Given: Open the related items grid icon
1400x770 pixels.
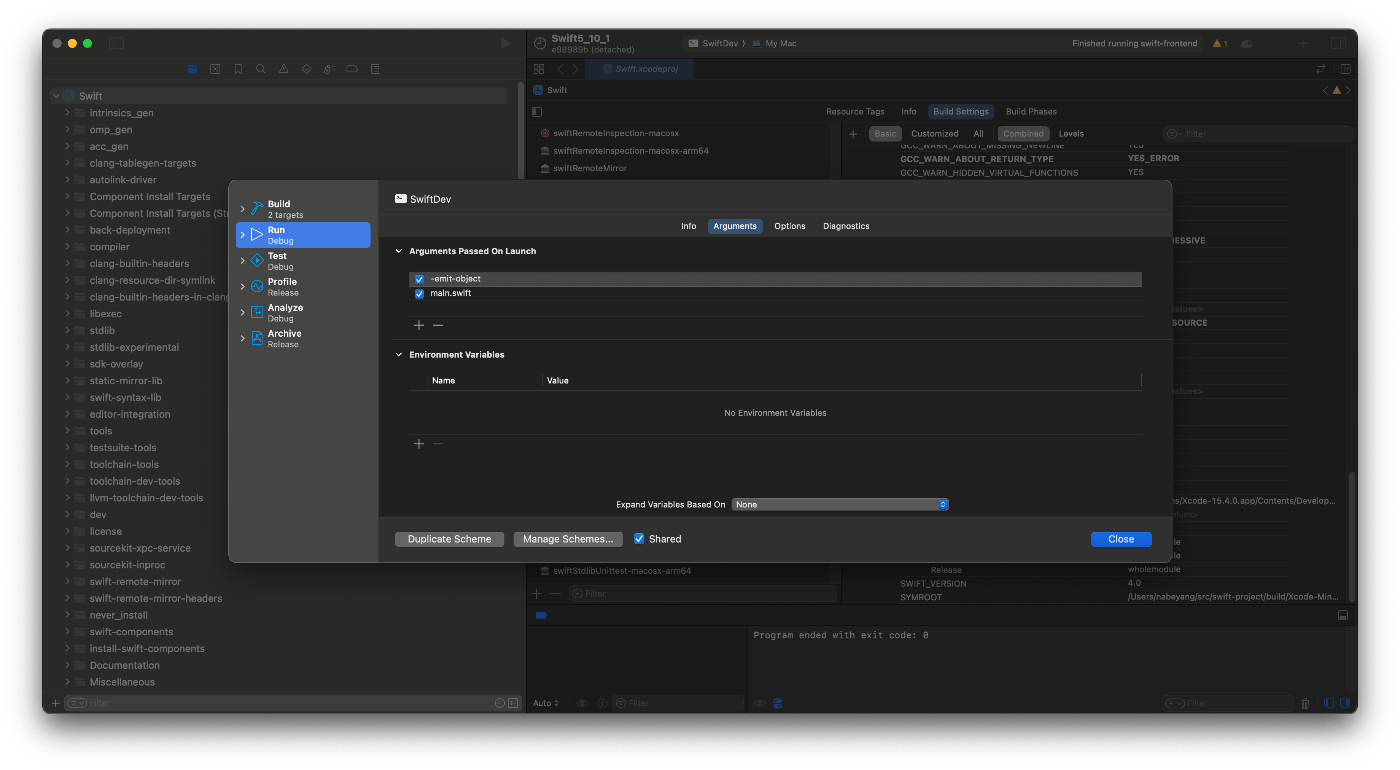Looking at the screenshot, I should click(x=539, y=69).
